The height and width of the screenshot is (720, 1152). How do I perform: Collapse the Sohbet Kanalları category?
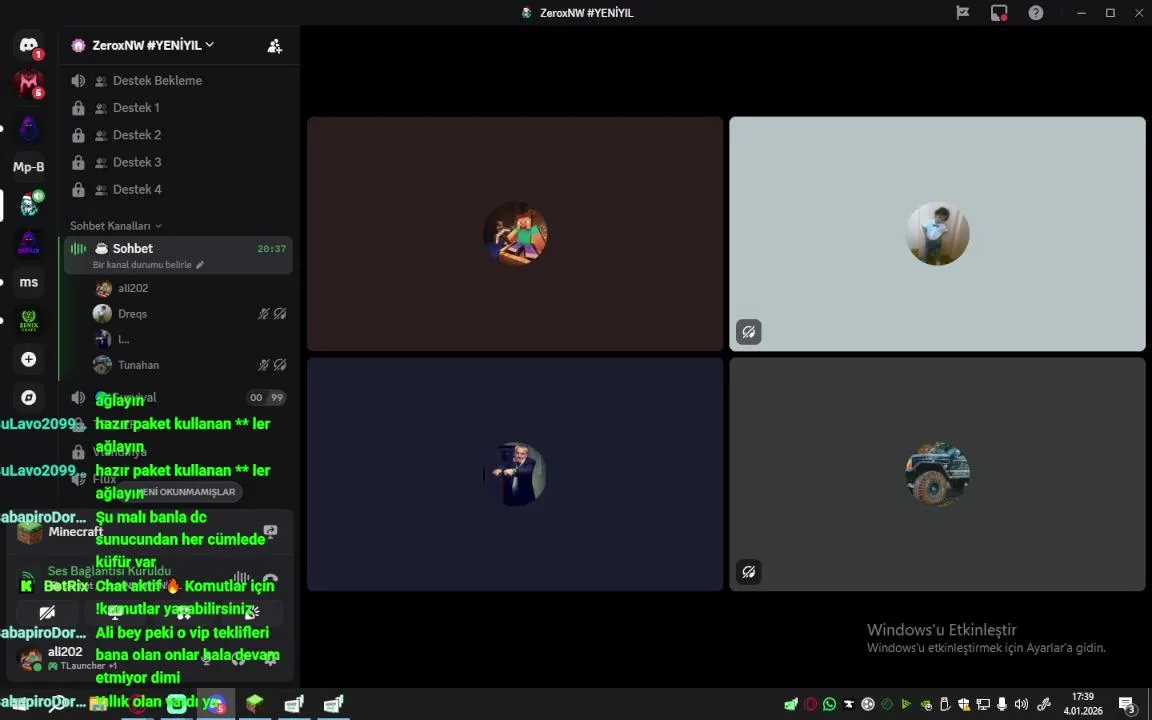(x=115, y=226)
